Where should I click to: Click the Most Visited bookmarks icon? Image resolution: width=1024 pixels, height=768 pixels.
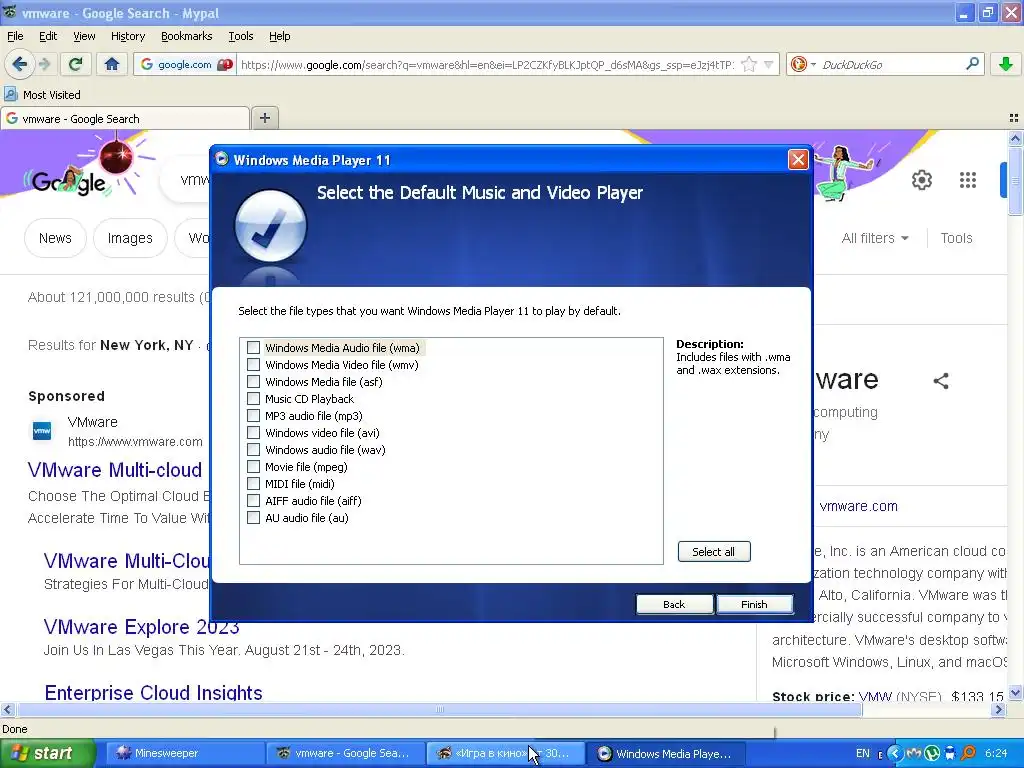pyautogui.click(x=11, y=94)
